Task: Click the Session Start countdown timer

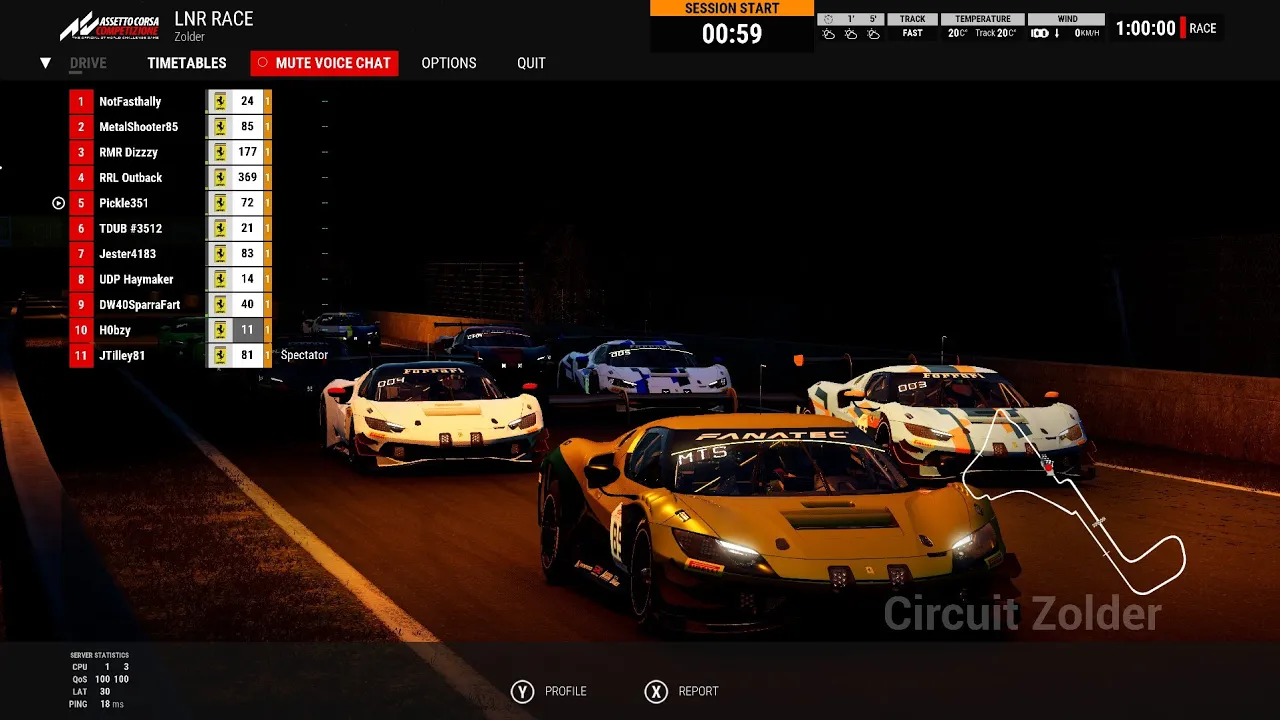Action: pyautogui.click(x=732, y=34)
